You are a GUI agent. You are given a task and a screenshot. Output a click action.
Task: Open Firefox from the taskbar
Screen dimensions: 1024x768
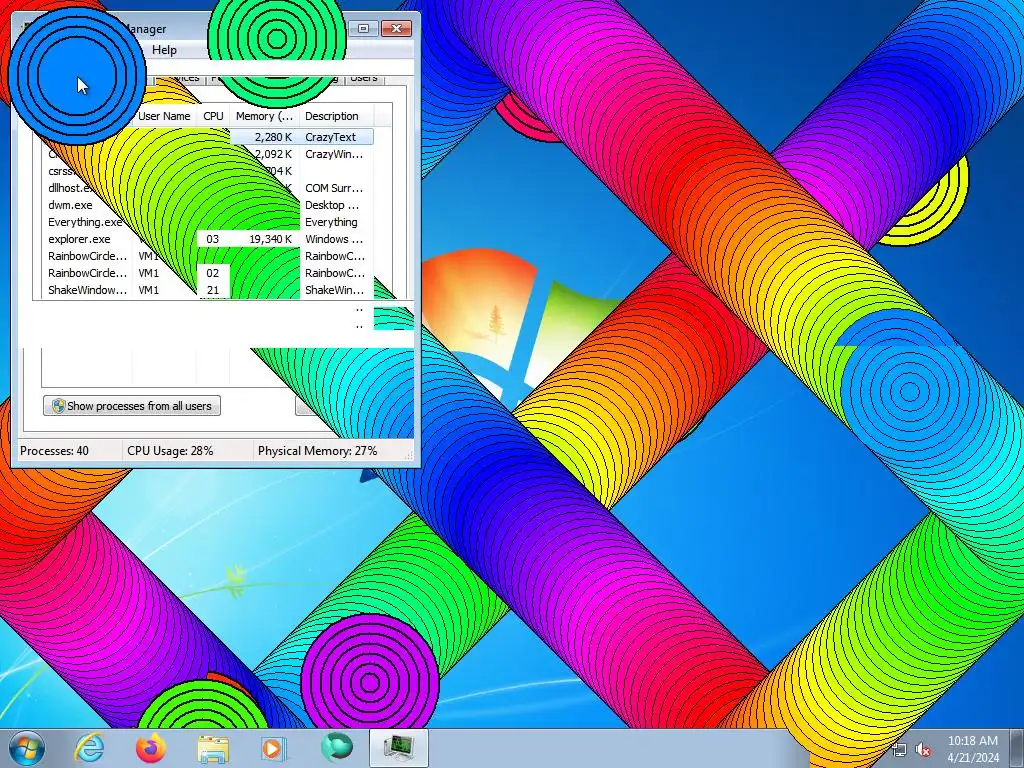pos(151,748)
